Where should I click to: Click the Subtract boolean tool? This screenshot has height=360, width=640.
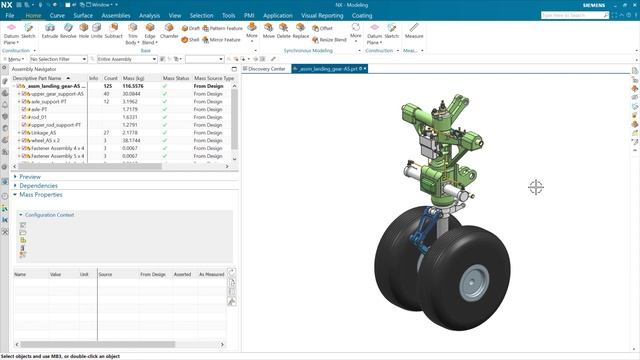click(x=113, y=31)
